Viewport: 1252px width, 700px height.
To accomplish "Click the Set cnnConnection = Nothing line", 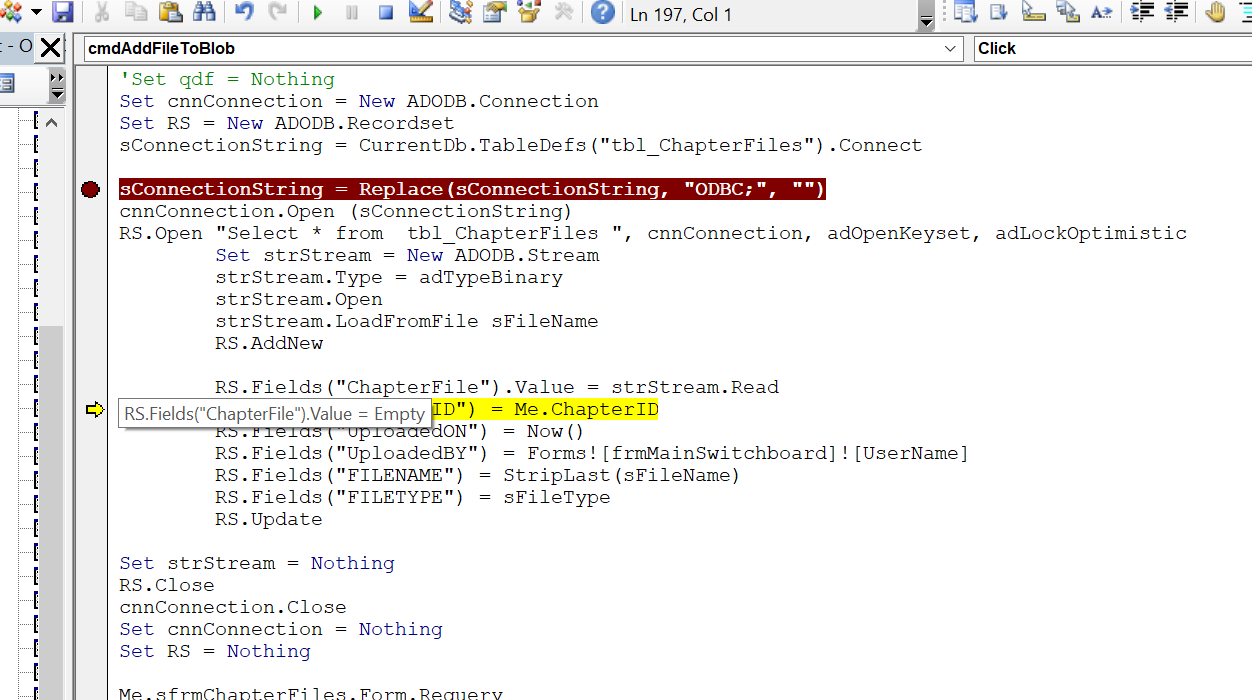I will (x=281, y=629).
